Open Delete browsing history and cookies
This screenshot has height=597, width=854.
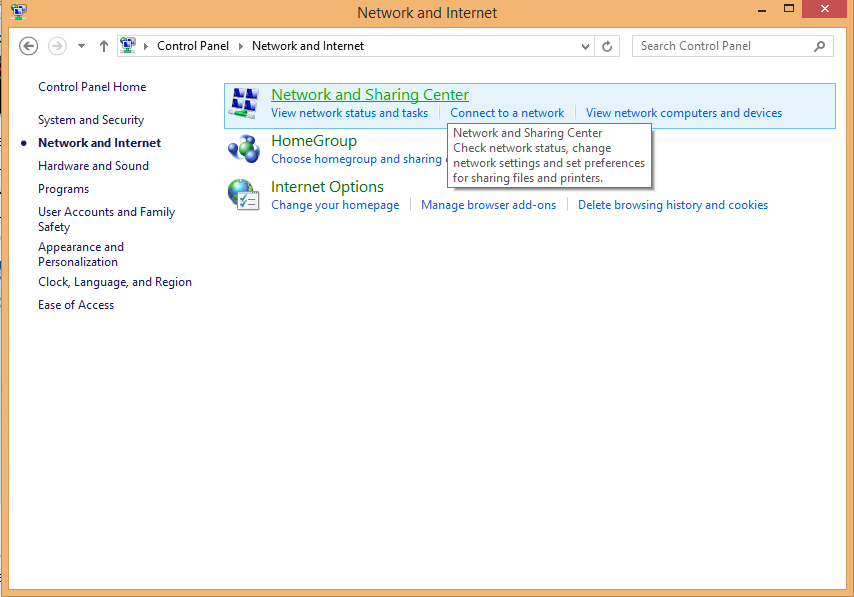point(672,204)
